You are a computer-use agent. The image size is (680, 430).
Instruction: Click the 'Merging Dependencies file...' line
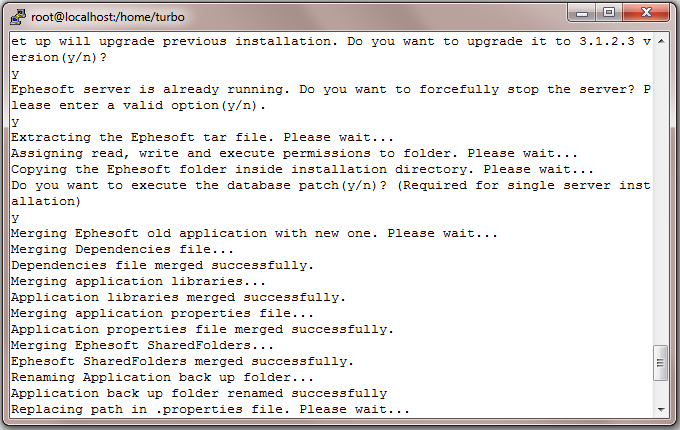[122, 249]
